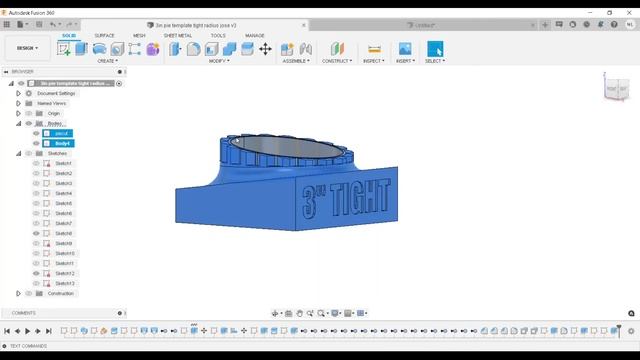The width and height of the screenshot is (640, 360).
Task: Open the notifications bell icon
Action: point(600,24)
